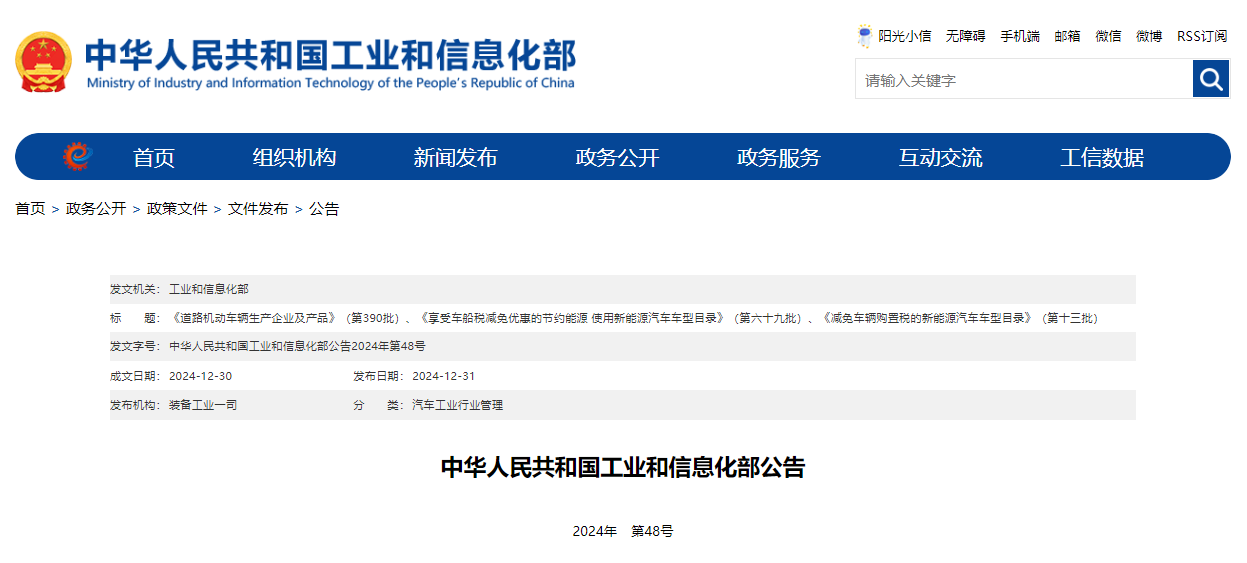The height and width of the screenshot is (563, 1247).
Task: Open the 首页 main navigation item
Action: click(x=154, y=158)
